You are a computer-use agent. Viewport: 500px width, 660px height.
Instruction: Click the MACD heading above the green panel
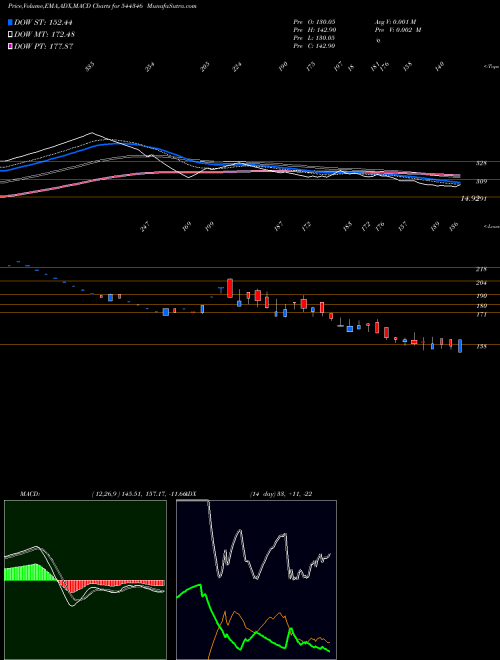[x=29, y=494]
